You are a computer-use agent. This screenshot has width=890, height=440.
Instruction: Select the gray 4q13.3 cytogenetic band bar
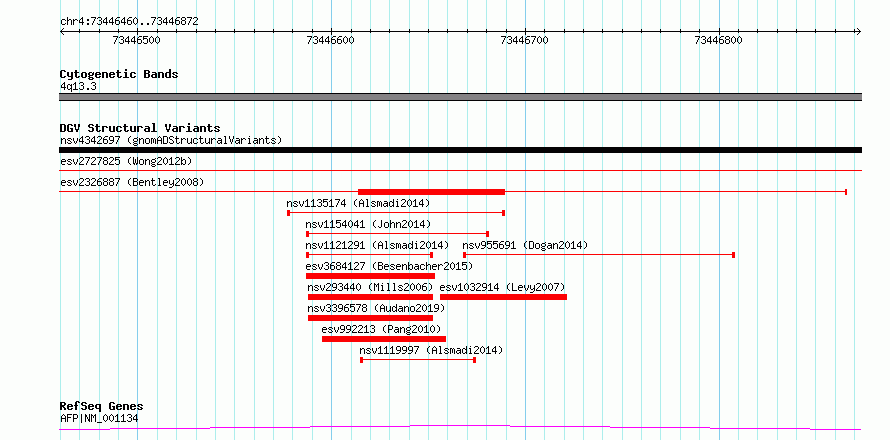tap(460, 97)
